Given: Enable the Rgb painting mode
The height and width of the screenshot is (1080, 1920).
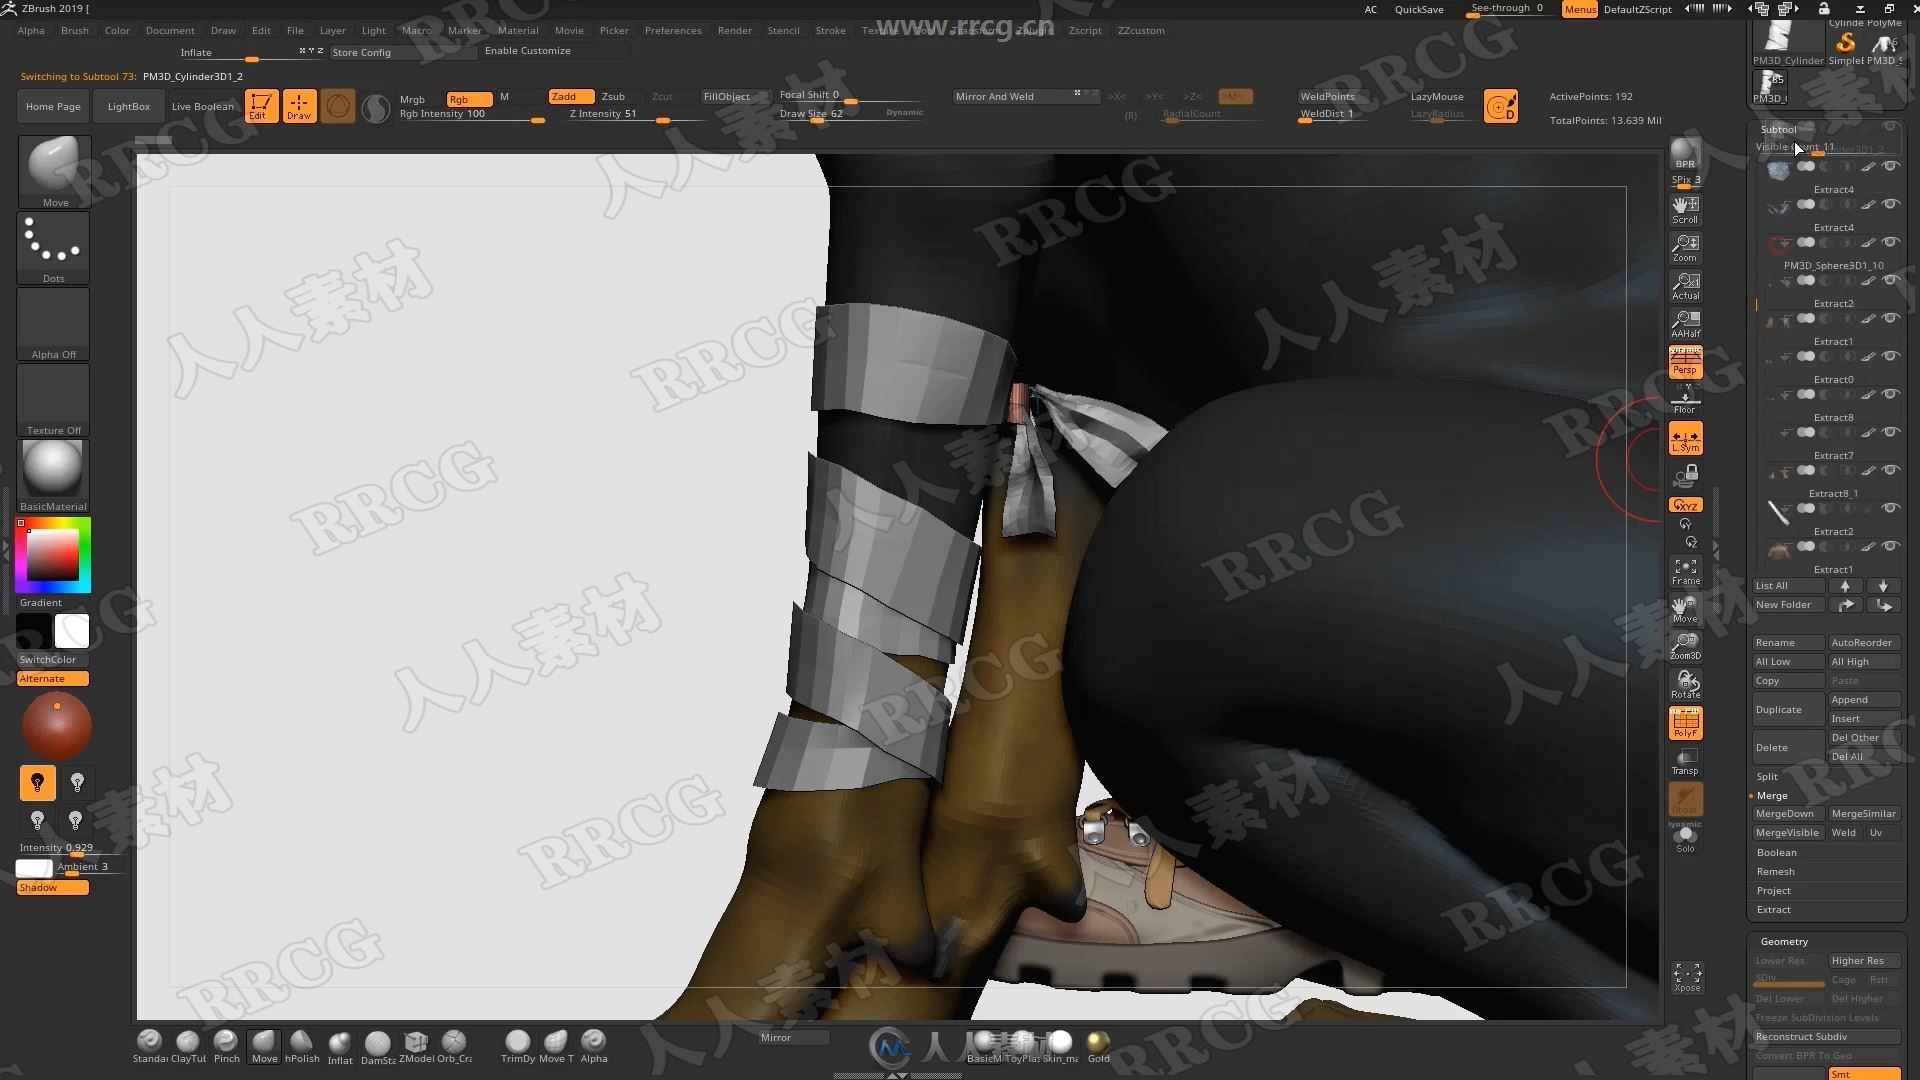Looking at the screenshot, I should pyautogui.click(x=469, y=99).
